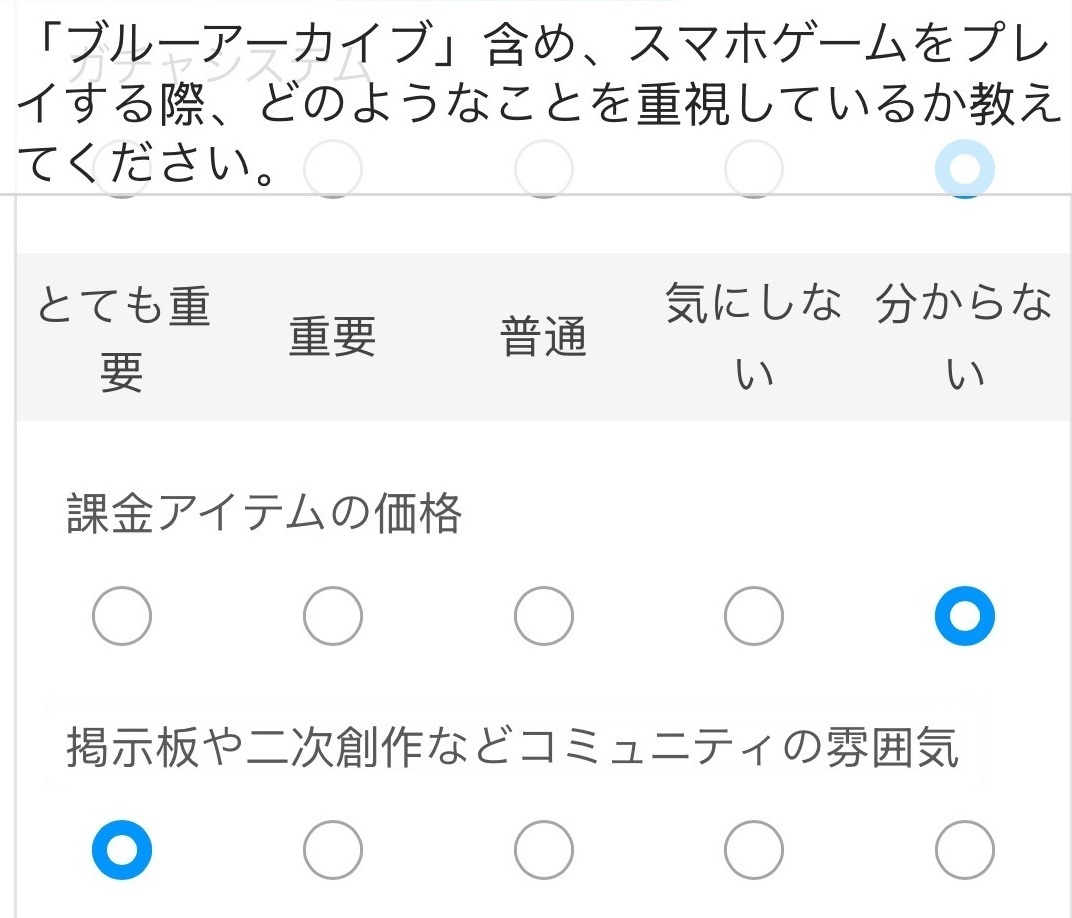The width and height of the screenshot is (1072, 918).
Task: Select 重要 for コミュニティの雰囲気 row
Action: pos(333,850)
